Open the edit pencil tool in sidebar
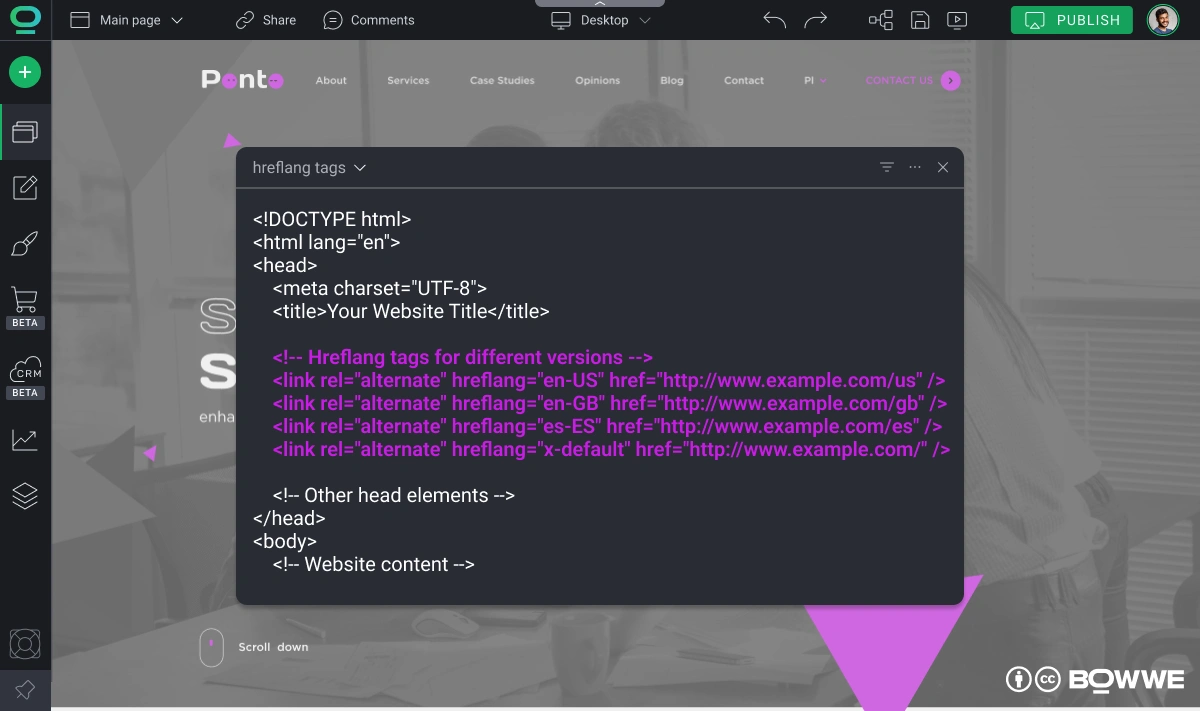This screenshot has width=1200, height=711. [x=25, y=187]
